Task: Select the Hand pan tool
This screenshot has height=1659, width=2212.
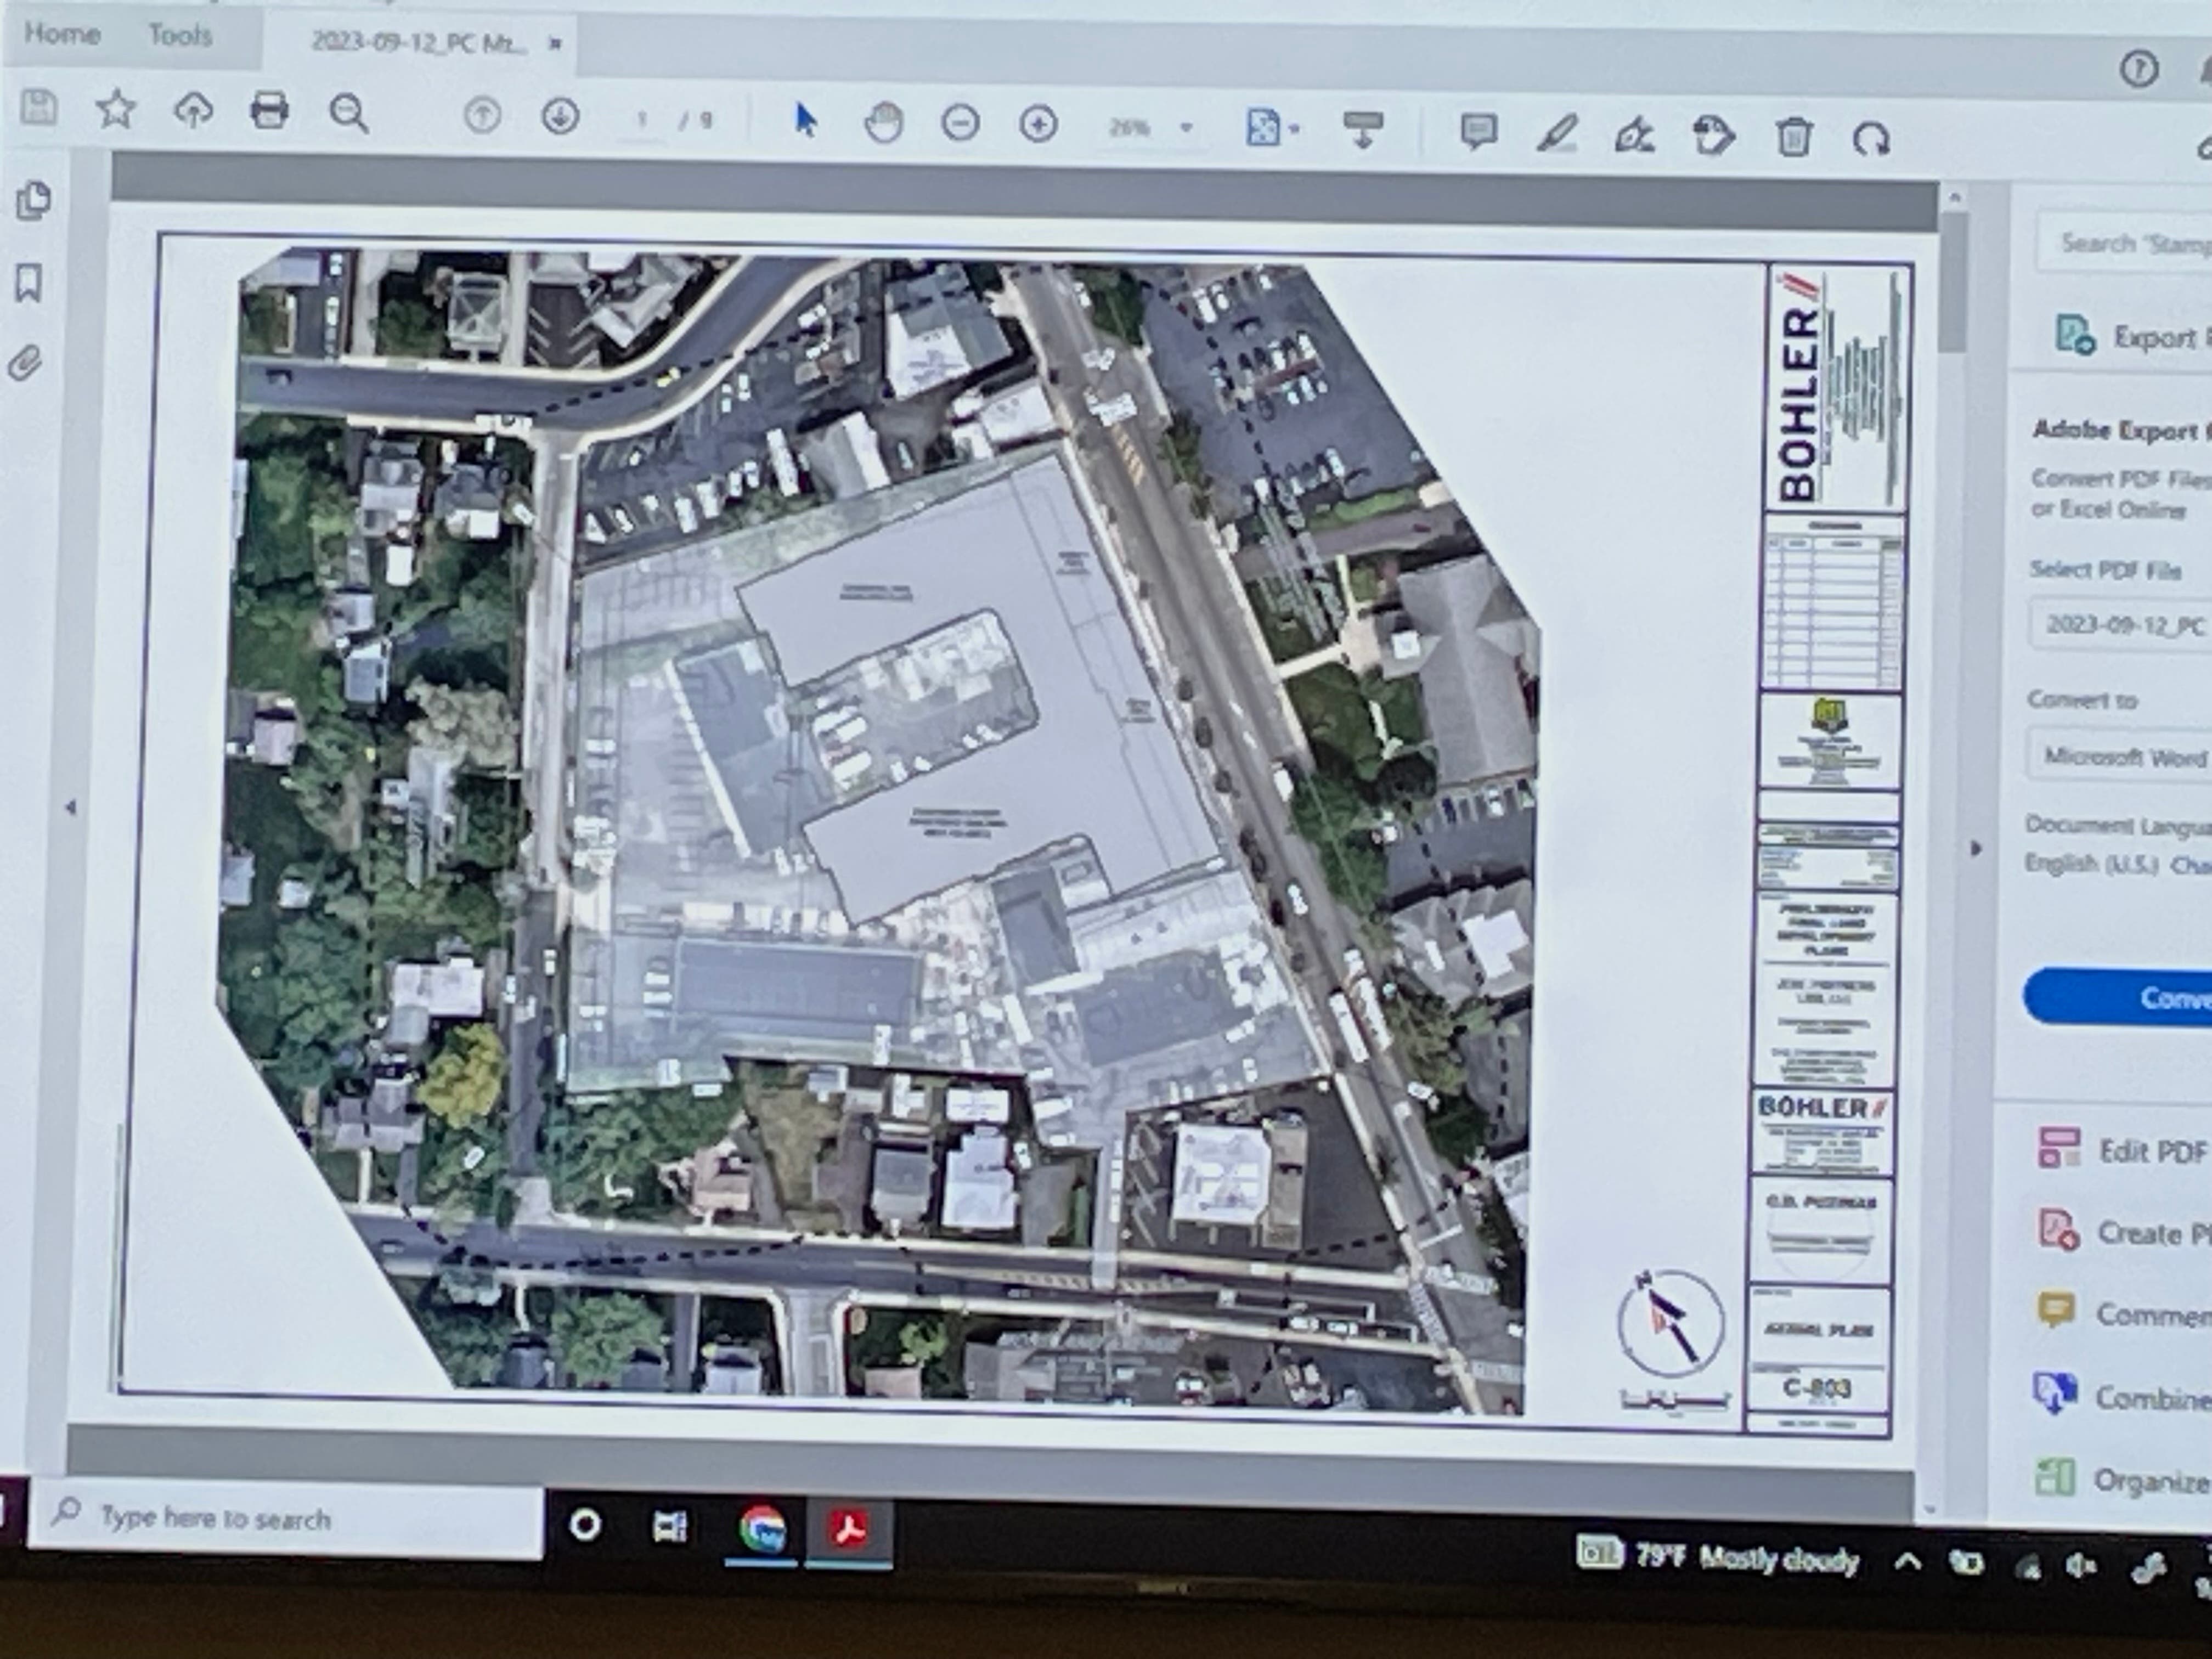Action: [883, 123]
